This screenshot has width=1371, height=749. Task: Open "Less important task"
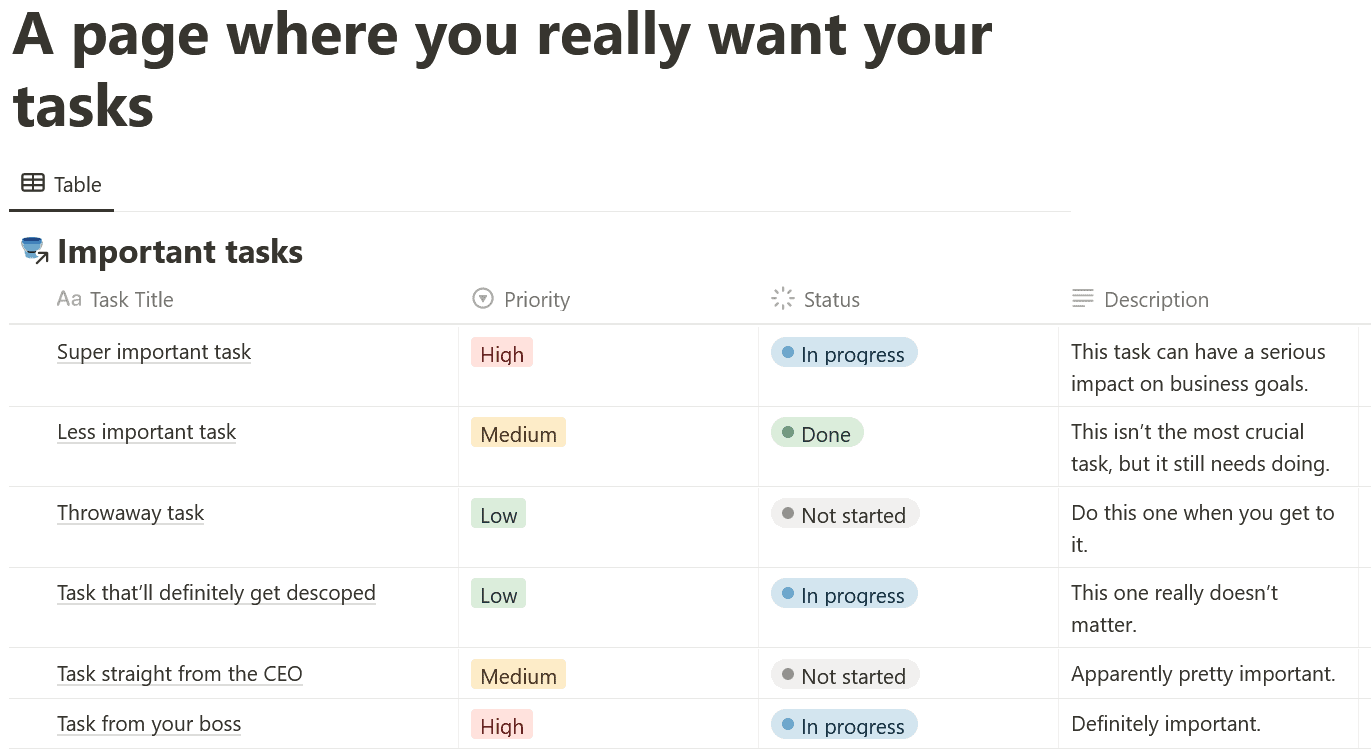coord(146,431)
